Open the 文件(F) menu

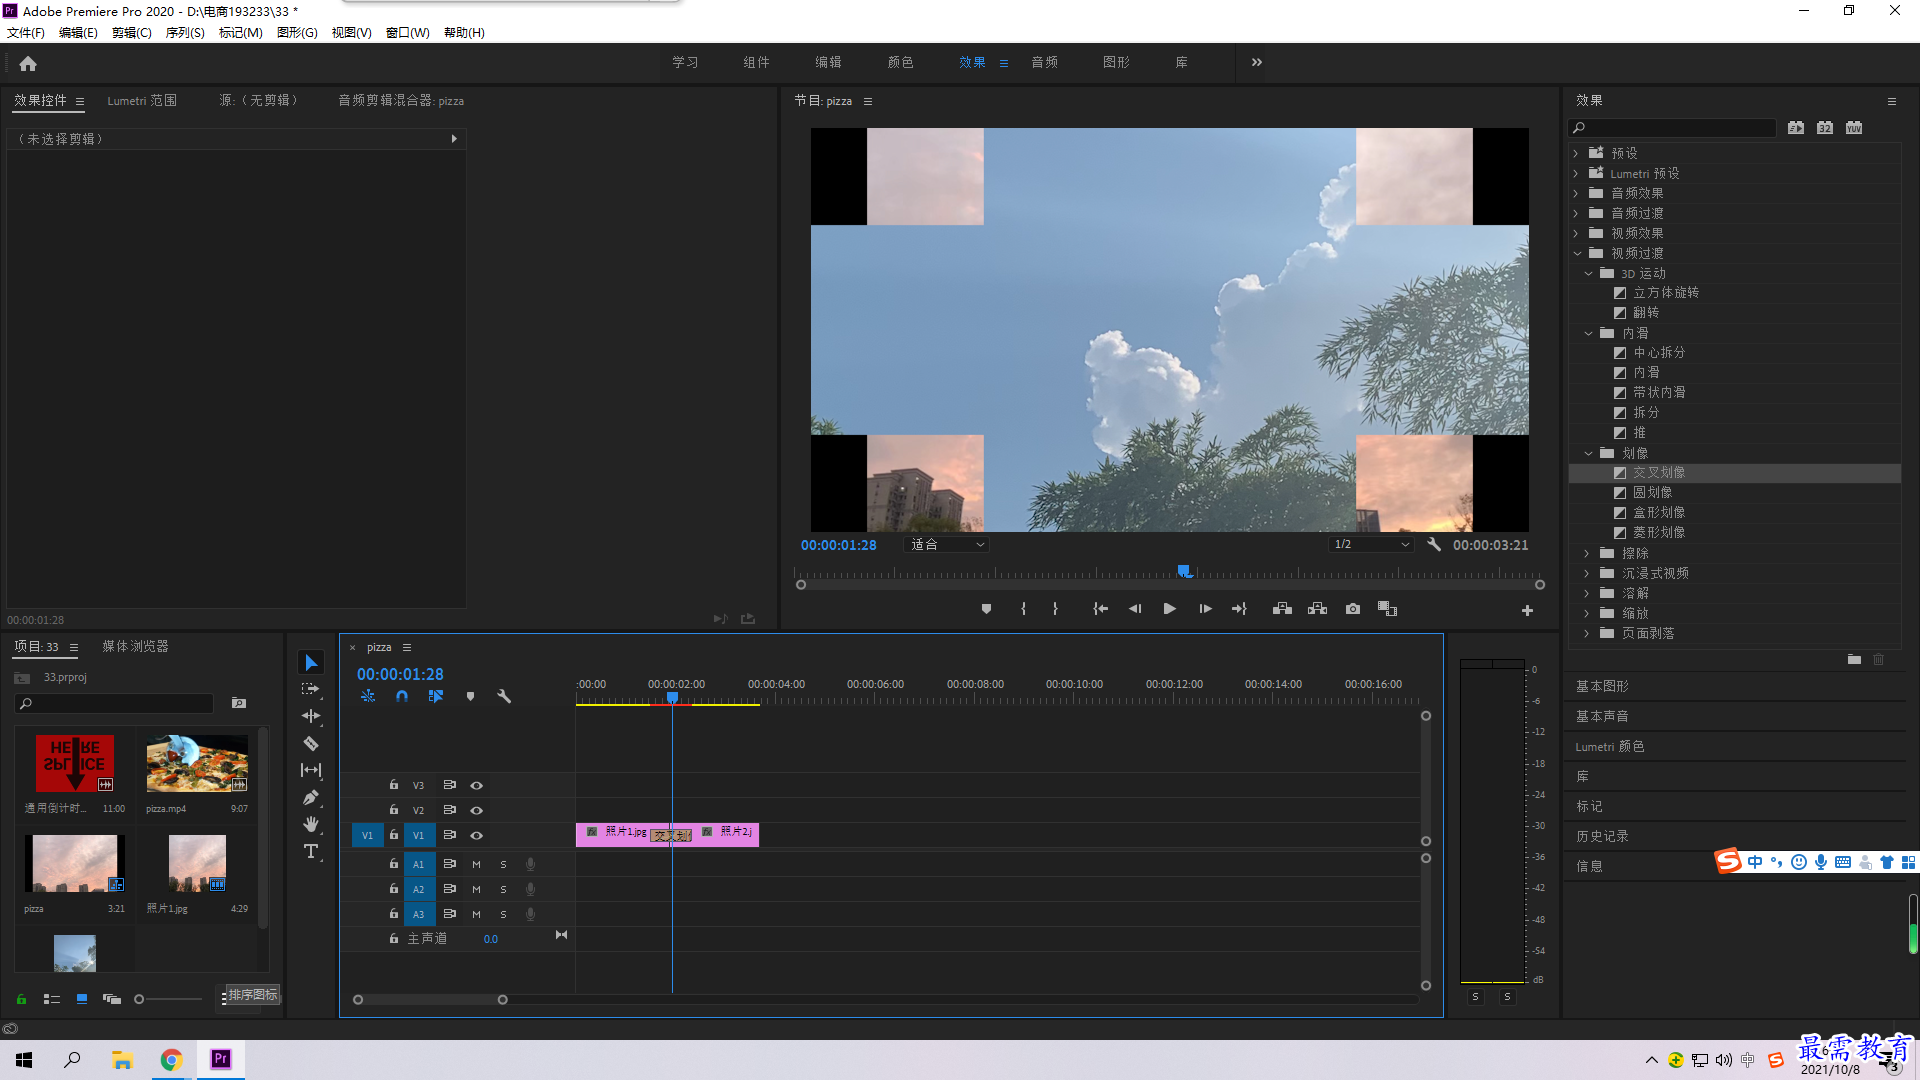(x=26, y=33)
